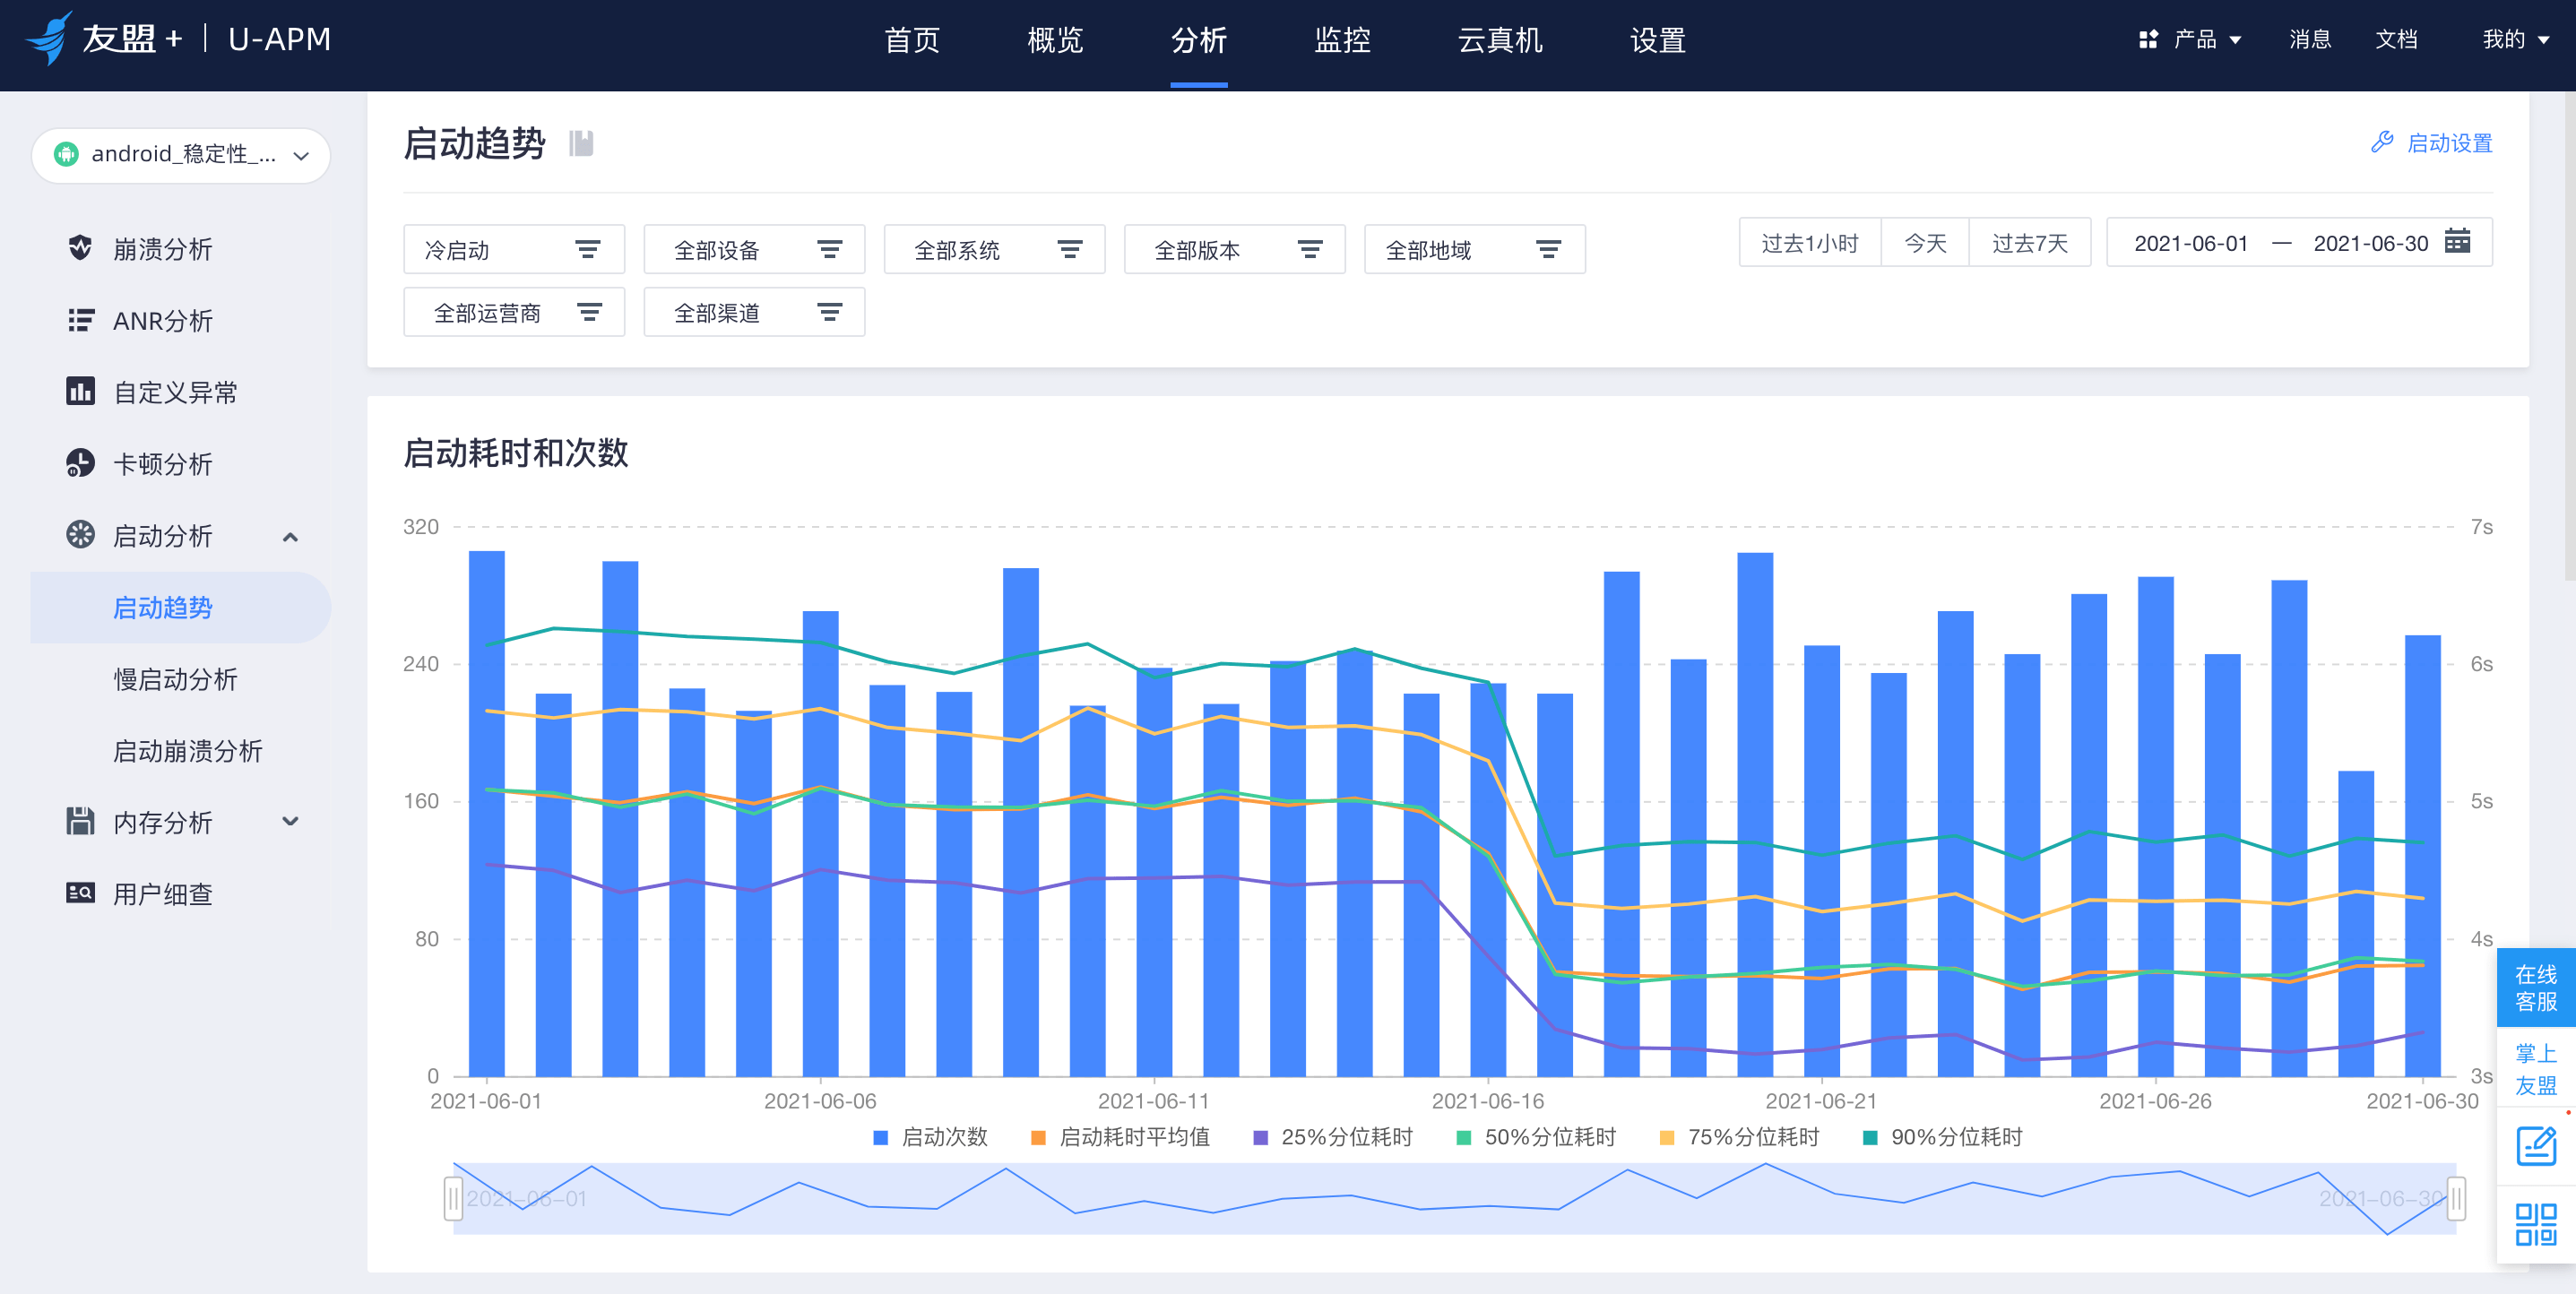Click the 卡顿分析 sidebar icon

click(x=80, y=463)
